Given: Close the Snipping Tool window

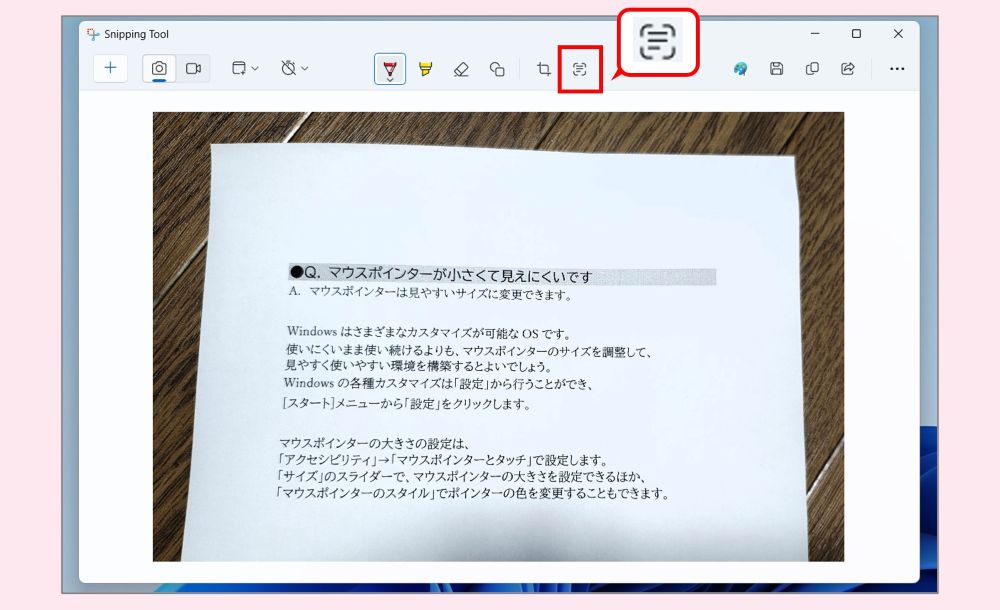Looking at the screenshot, I should 898,34.
